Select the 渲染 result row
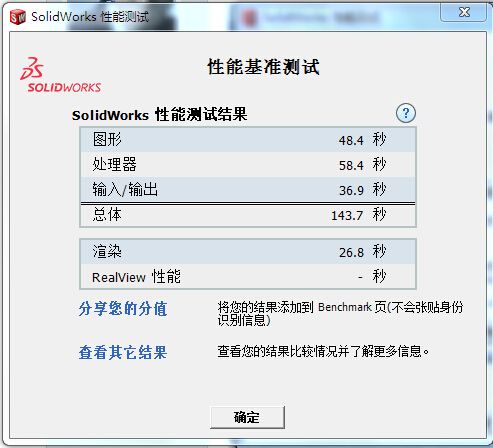 (x=248, y=252)
